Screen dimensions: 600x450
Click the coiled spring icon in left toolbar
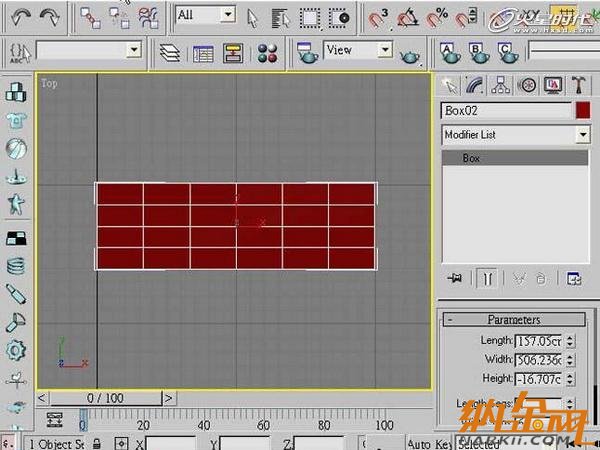[16, 266]
